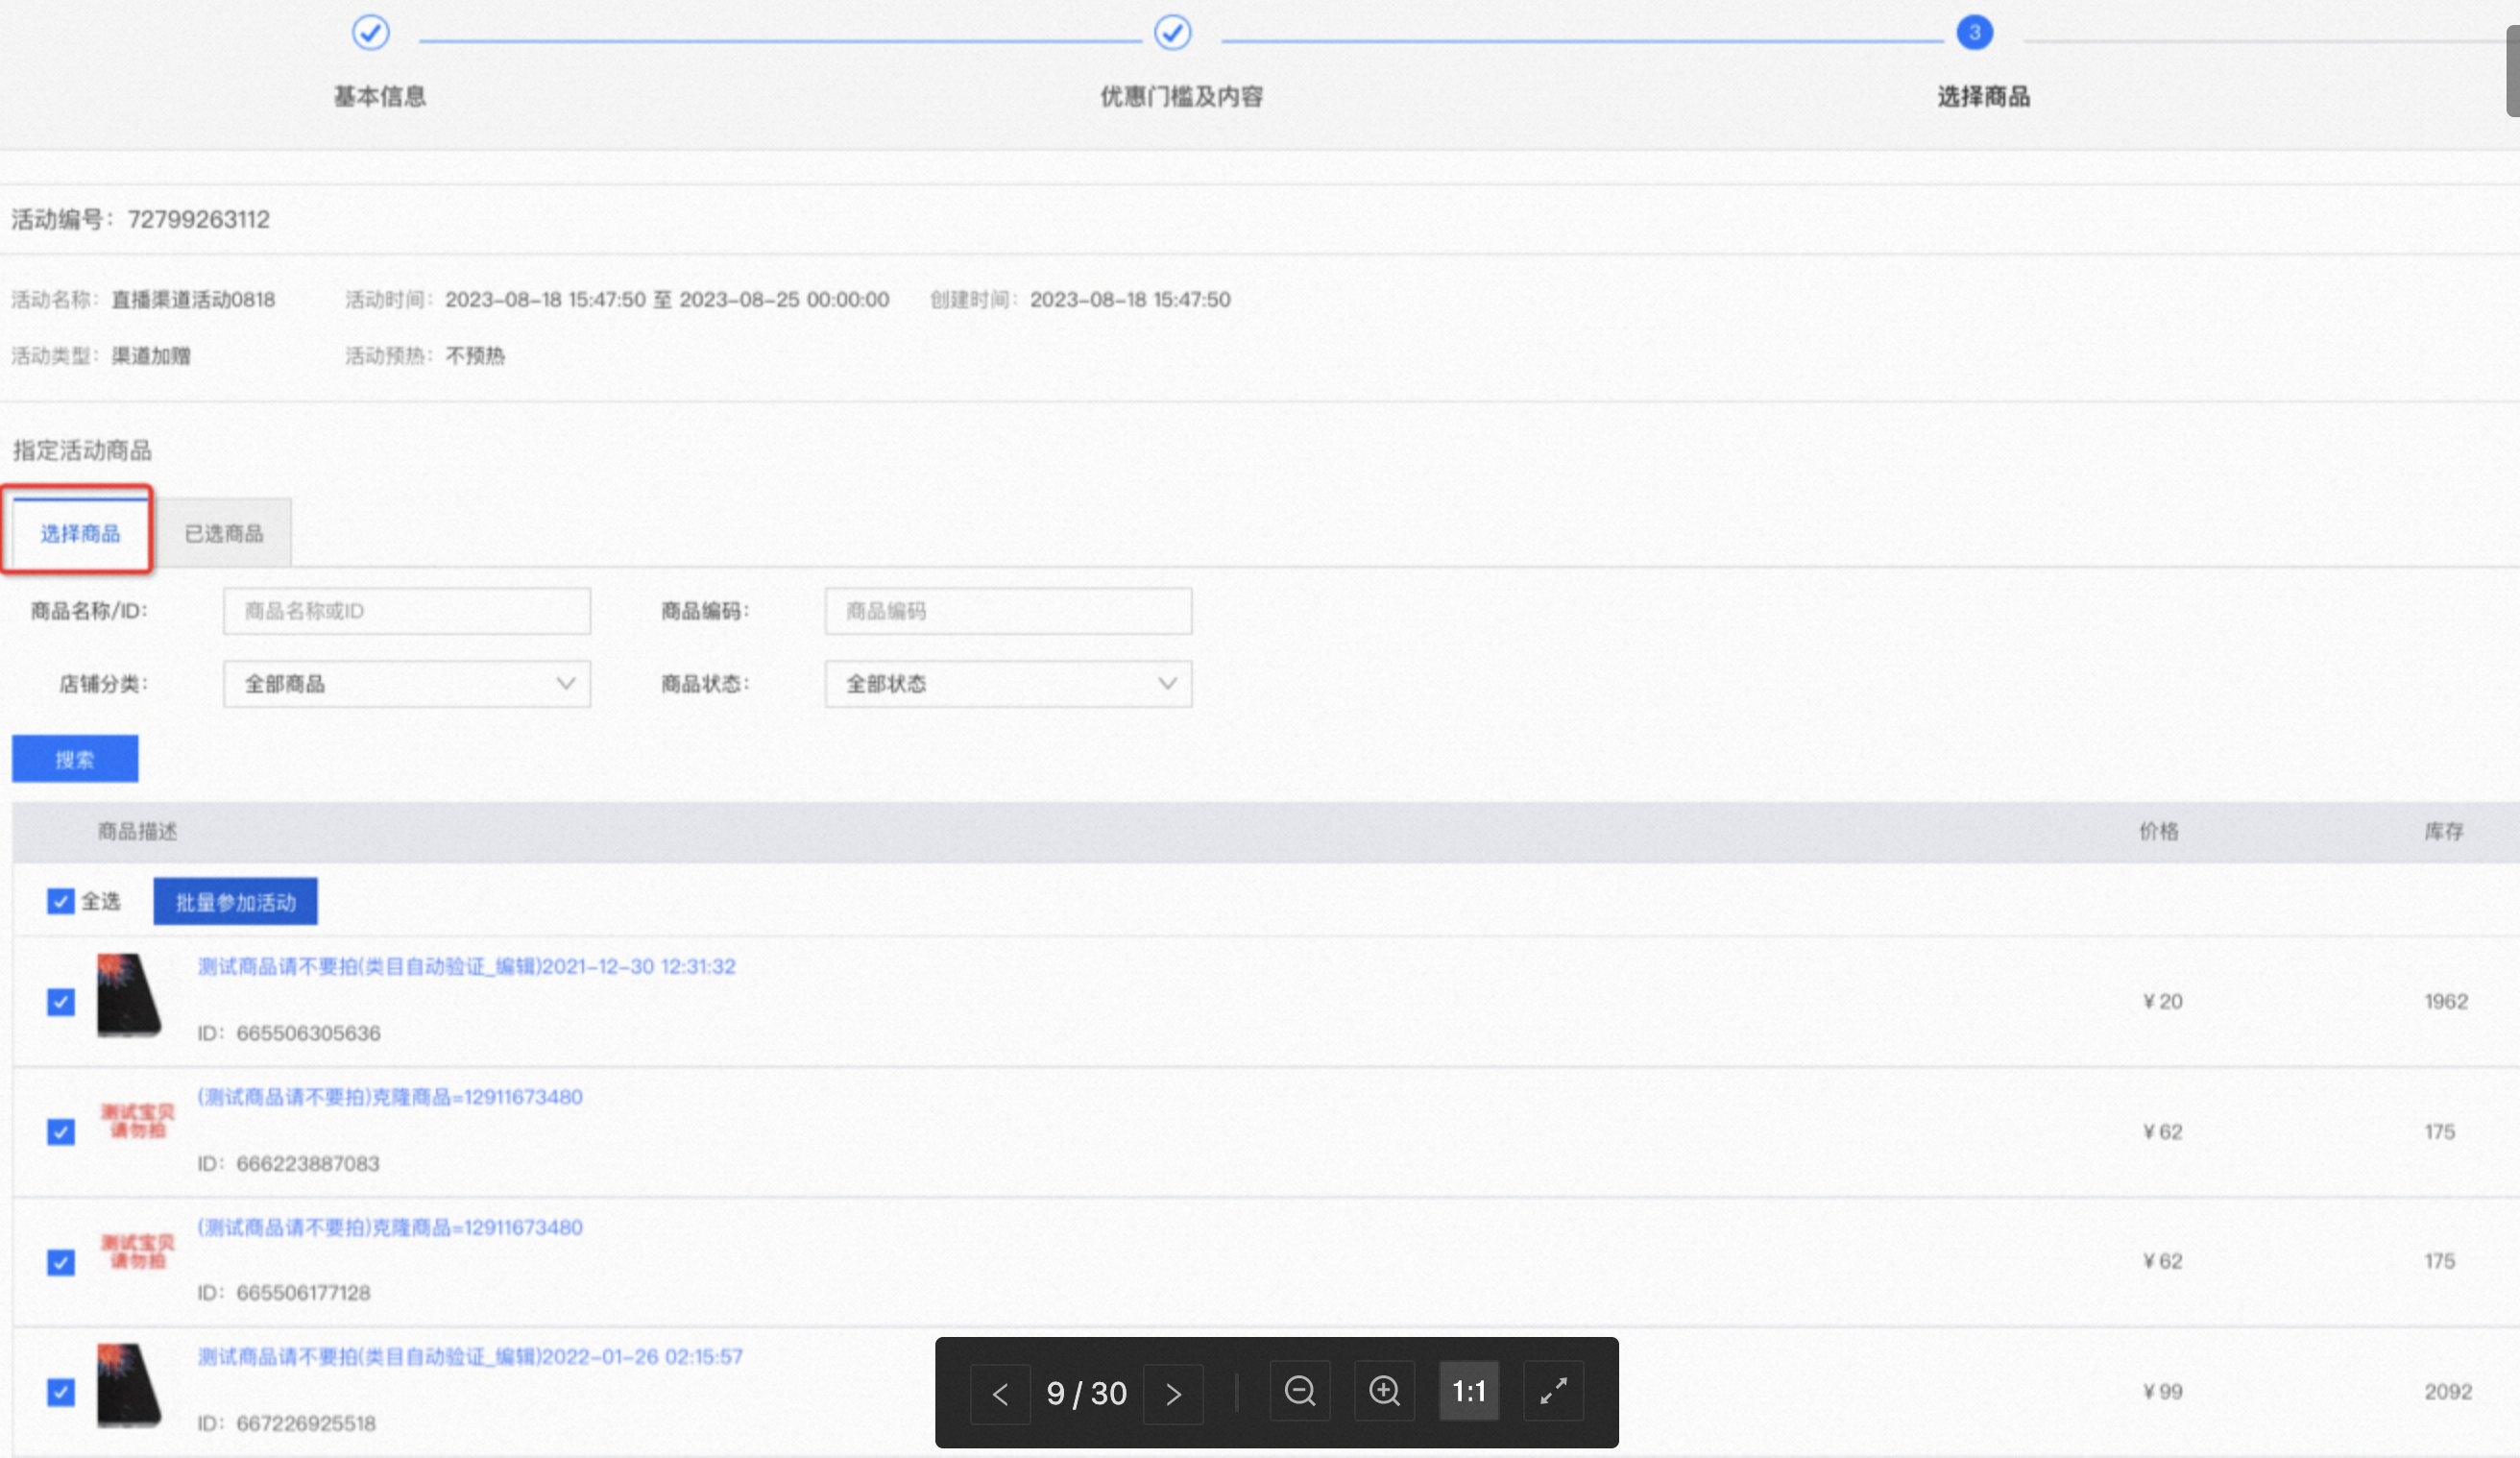2520x1458 pixels.
Task: Switch to 已选商品 tab
Action: (224, 533)
